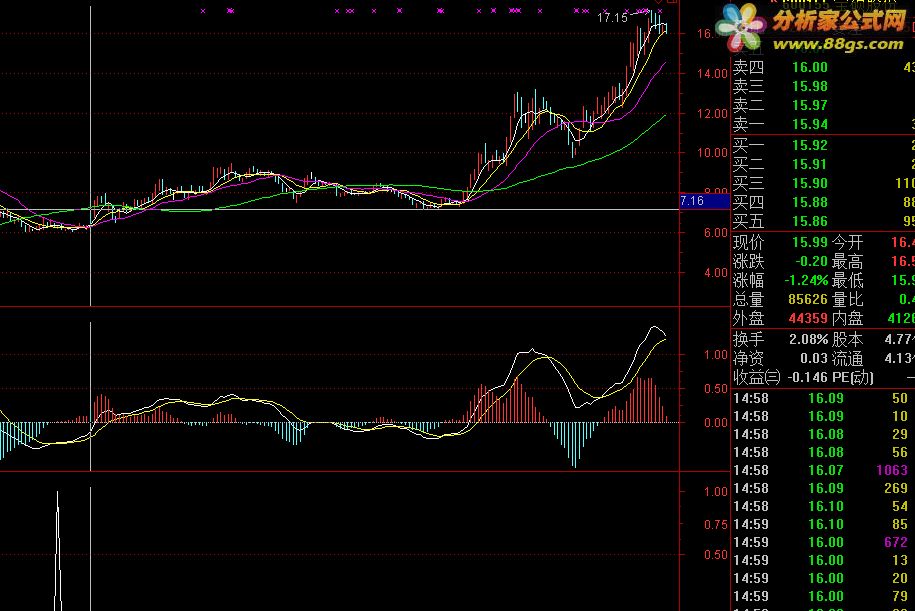Select the 卖三 row priced 15.98
The image size is (915, 611).
[823, 86]
